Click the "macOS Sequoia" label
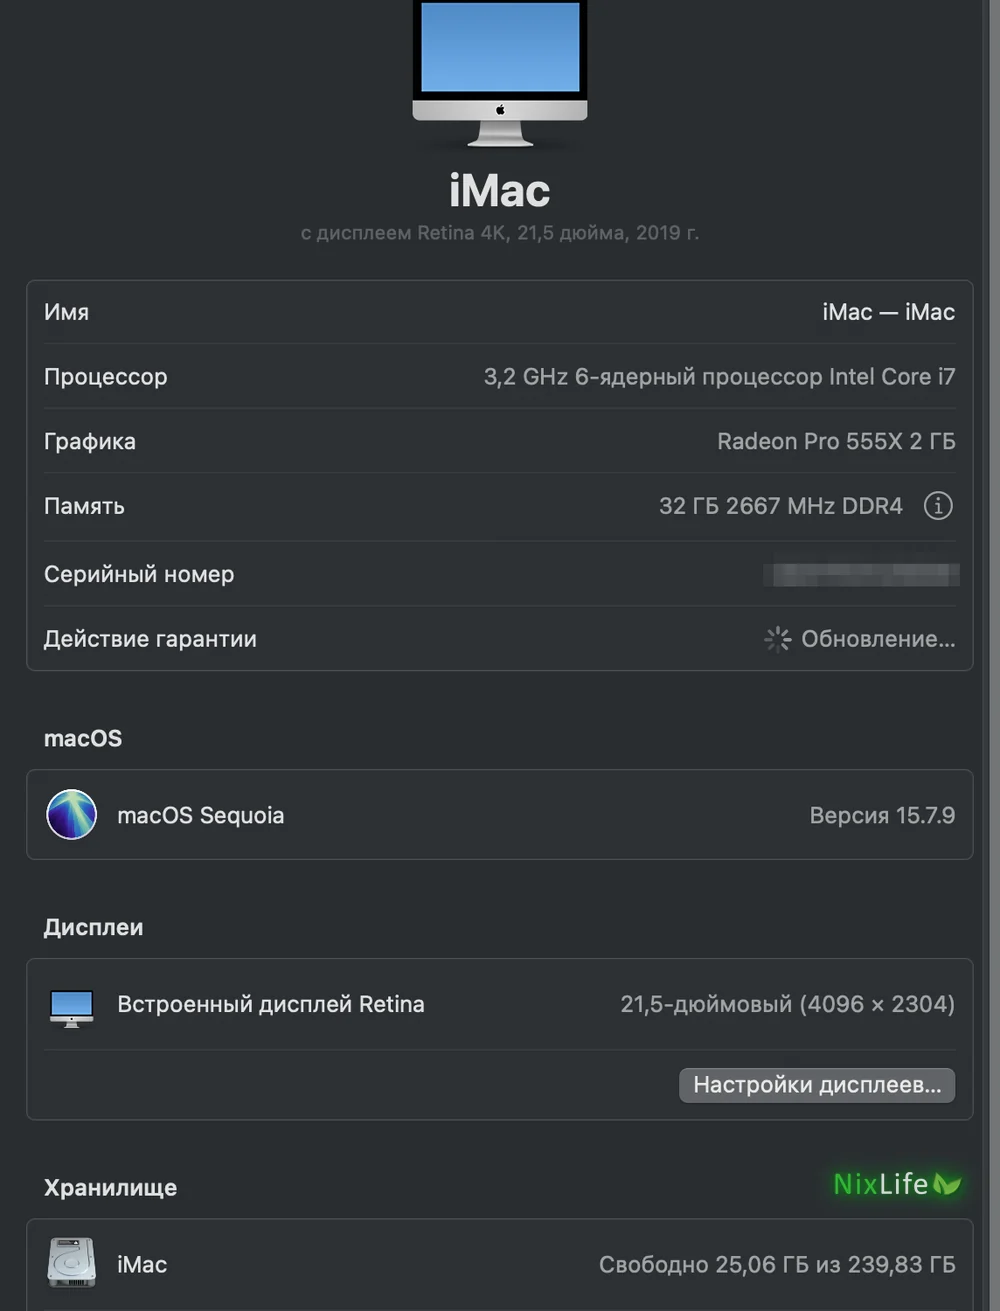The height and width of the screenshot is (1311, 1000). click(x=201, y=815)
